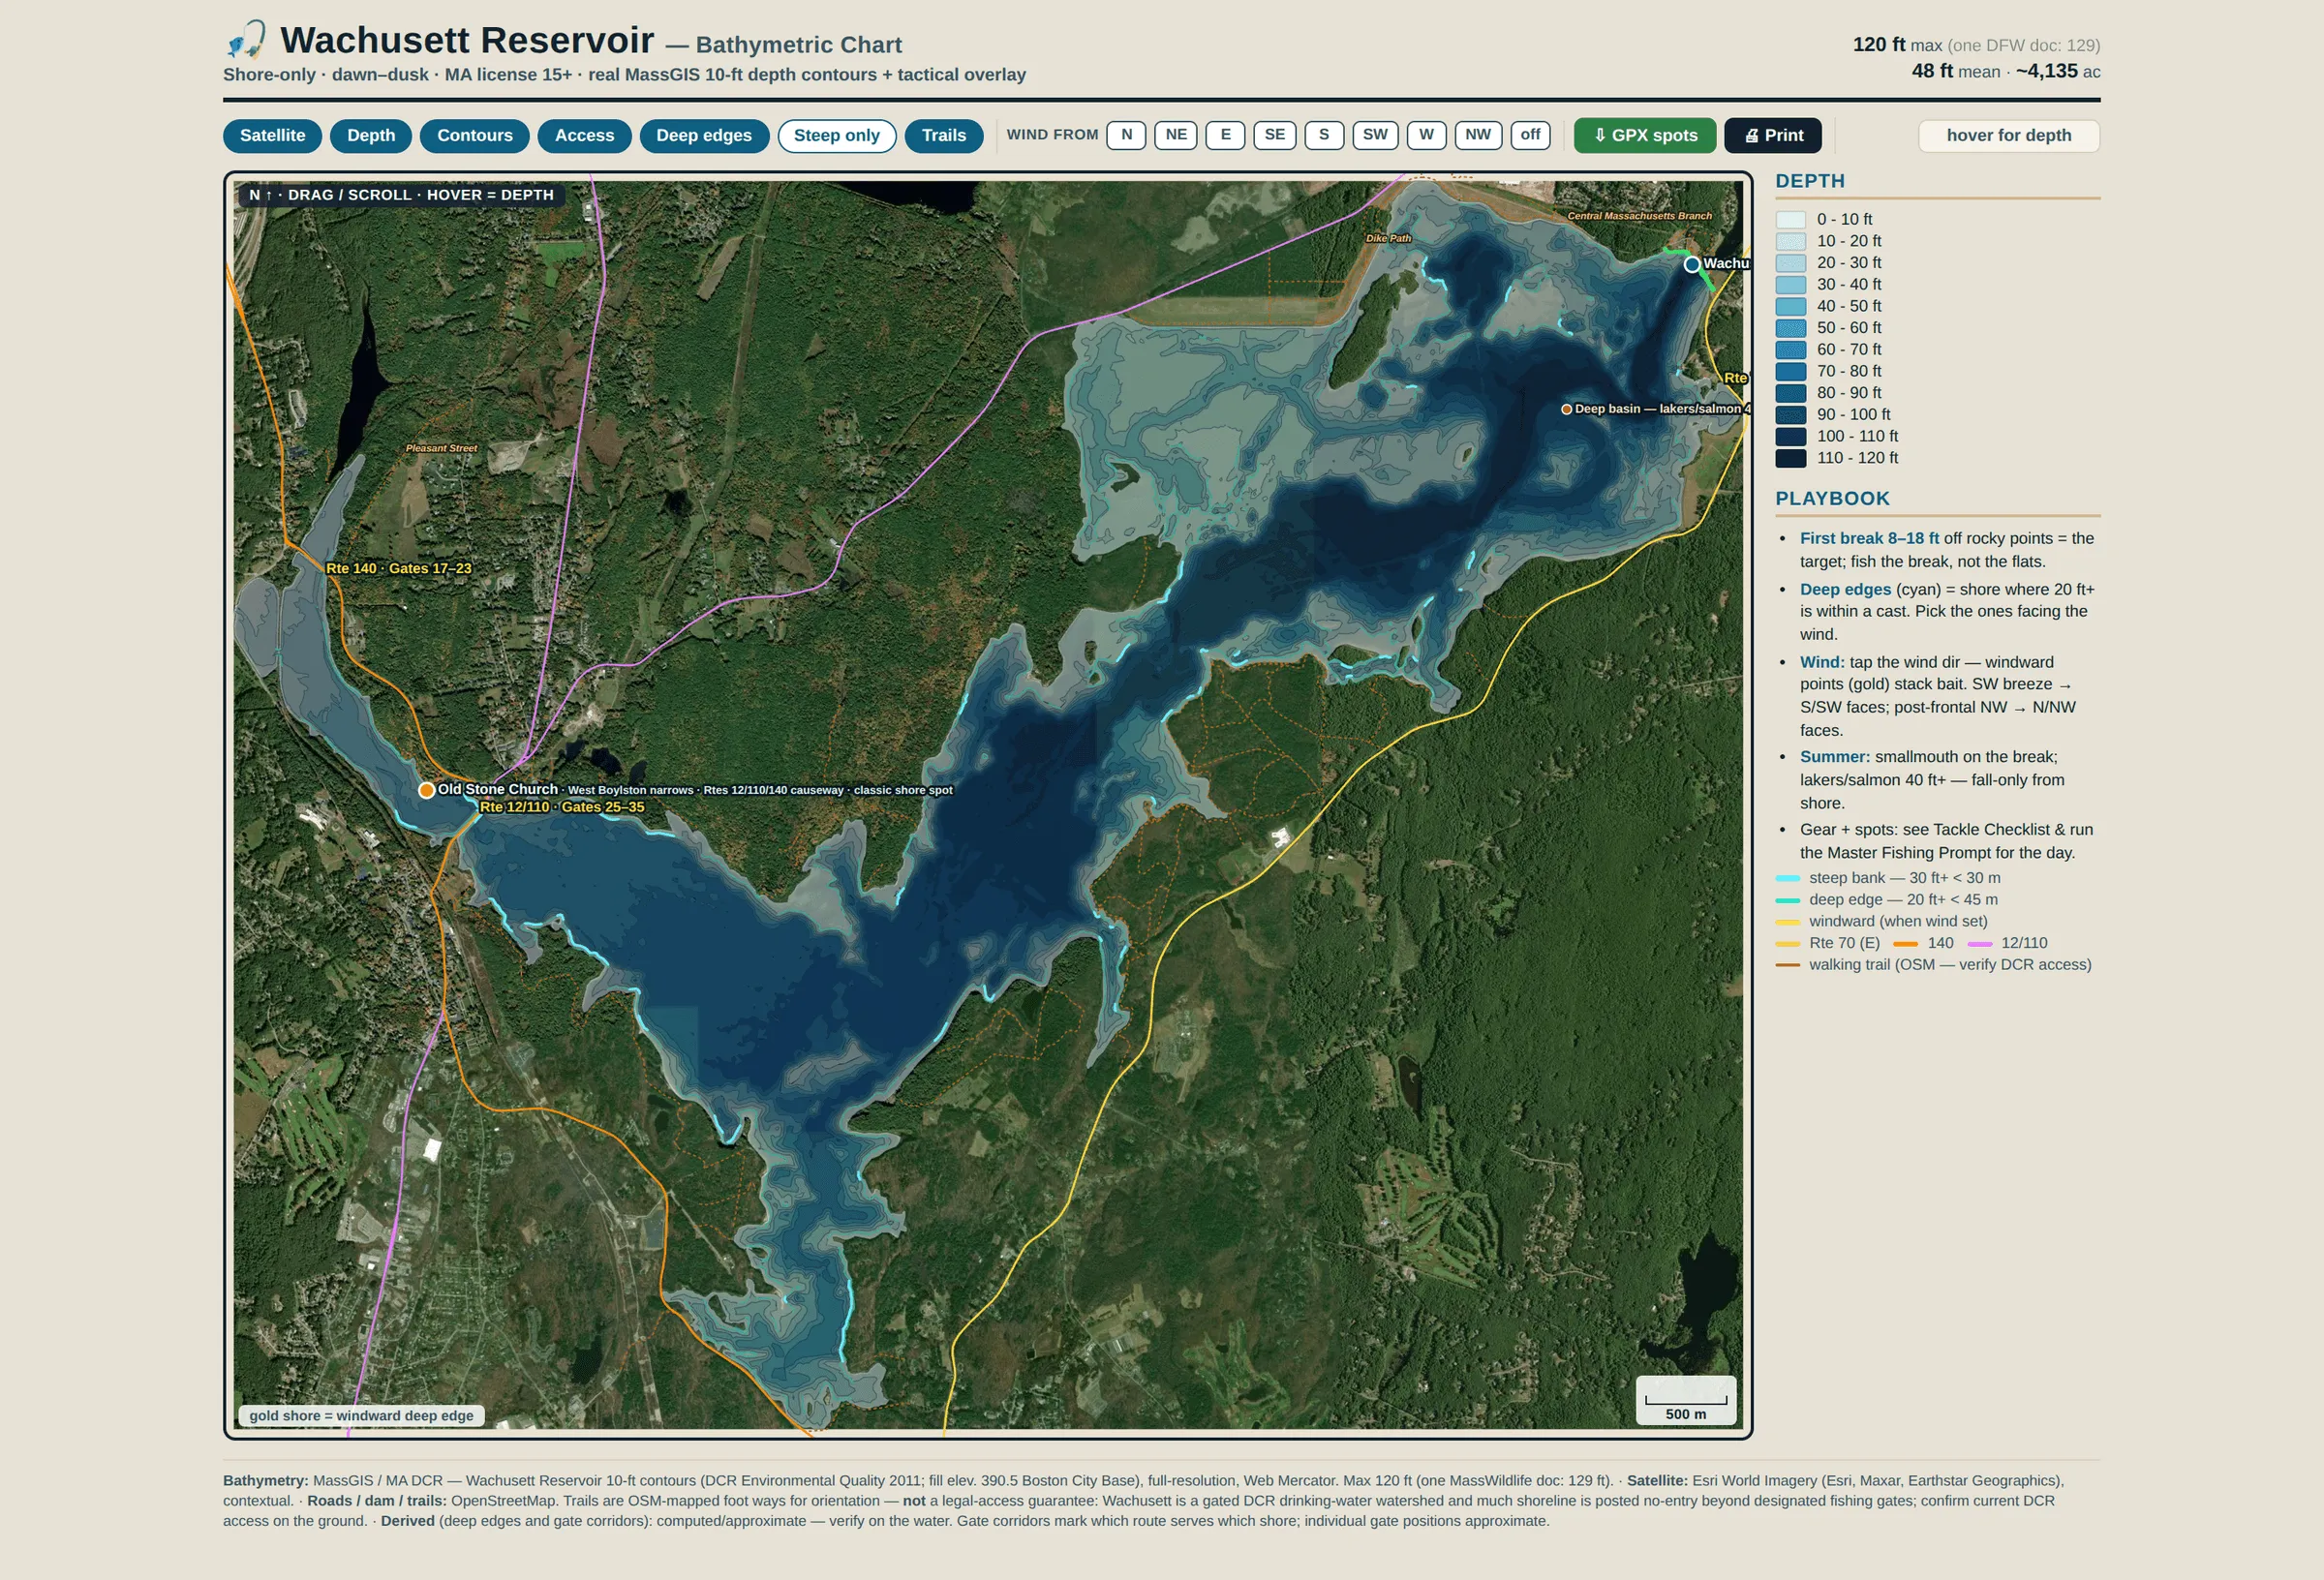Image resolution: width=2324 pixels, height=1580 pixels.
Task: Toggle the Access layer
Action: tap(584, 136)
